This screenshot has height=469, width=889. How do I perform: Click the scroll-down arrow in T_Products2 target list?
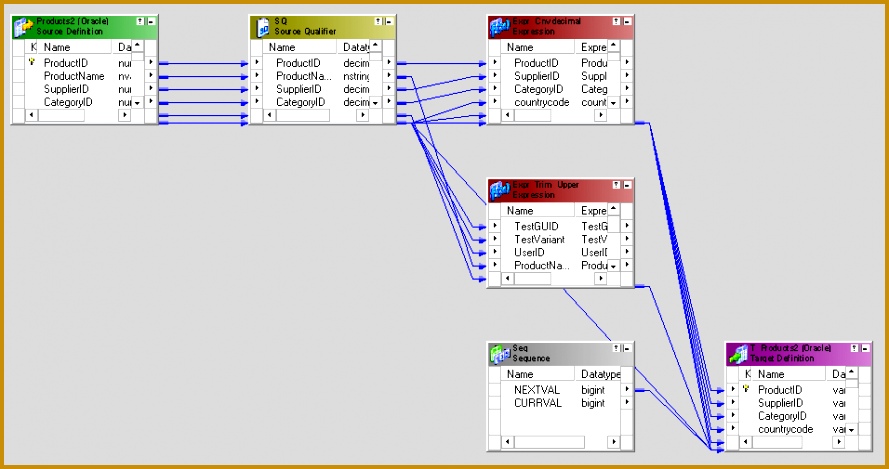(852, 429)
